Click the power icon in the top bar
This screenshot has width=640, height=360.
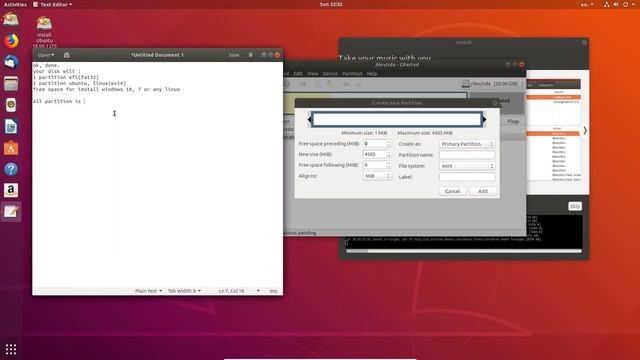[x=625, y=4]
